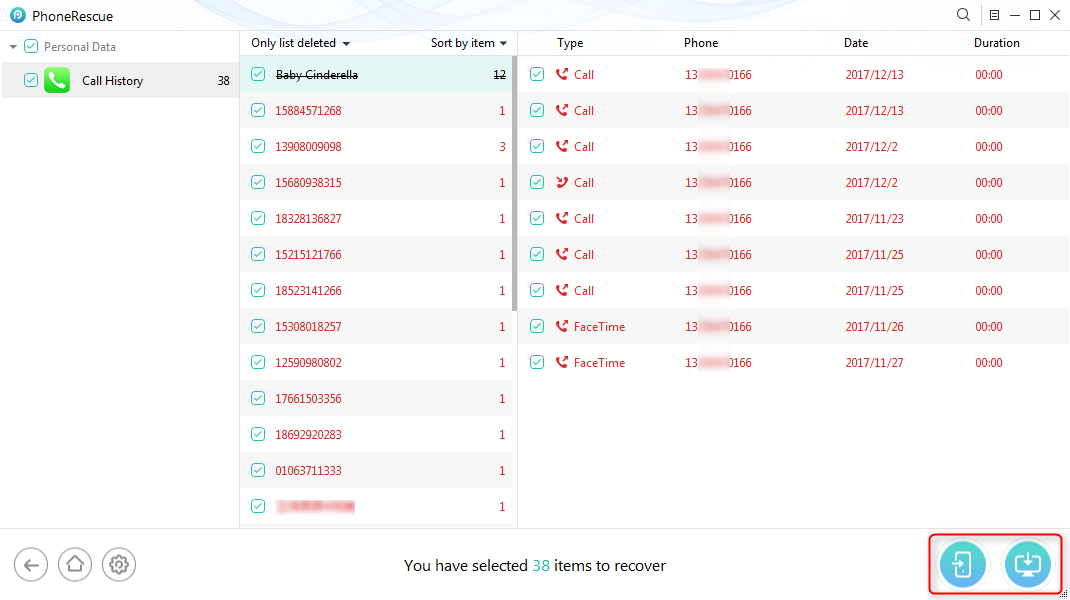Select the 18692920283 entry
Image resolution: width=1070 pixels, height=600 pixels.
(376, 434)
